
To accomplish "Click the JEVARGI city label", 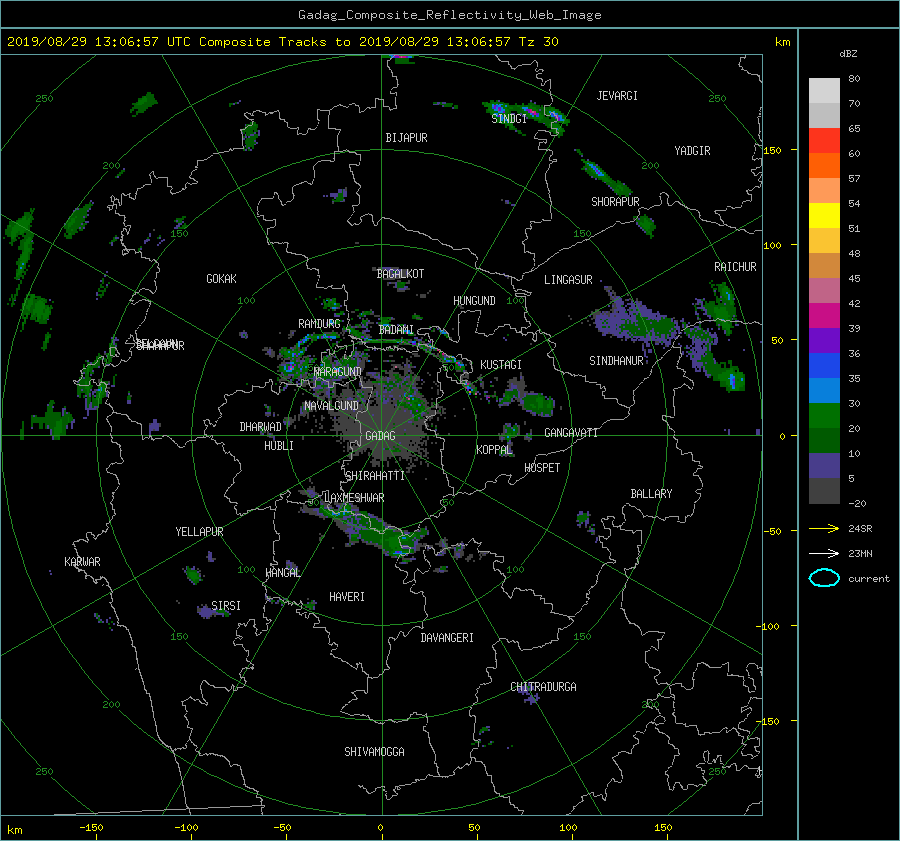I will 617,96.
